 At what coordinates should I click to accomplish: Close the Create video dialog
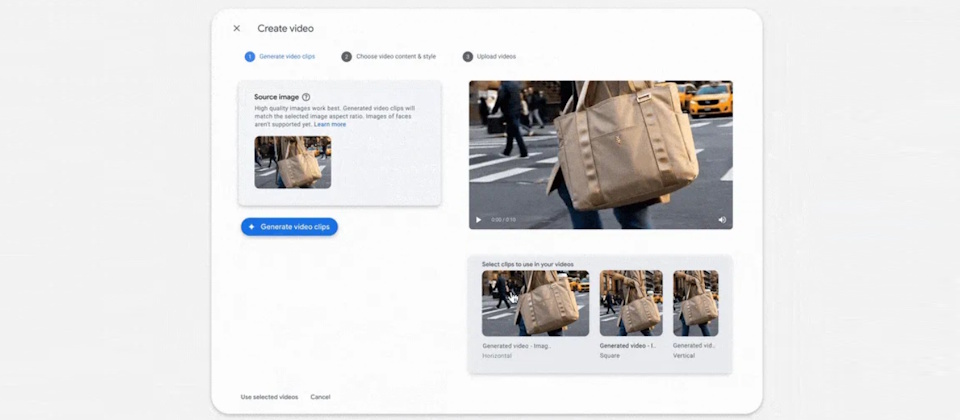(237, 29)
